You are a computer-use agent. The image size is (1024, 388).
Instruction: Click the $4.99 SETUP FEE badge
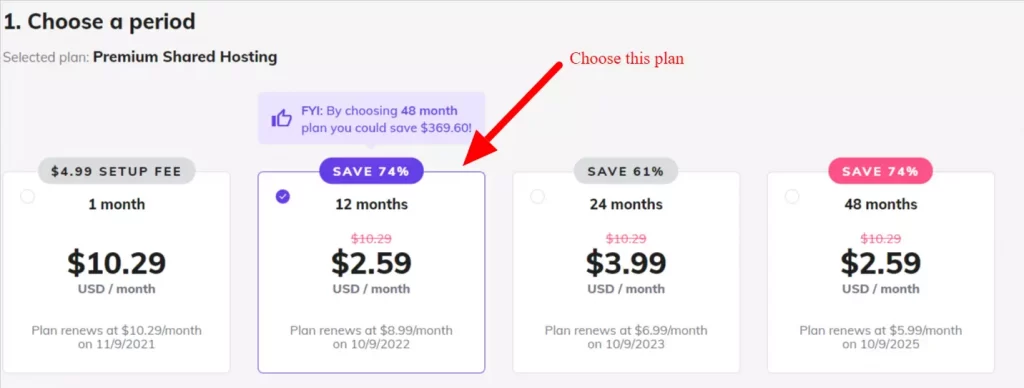116,171
